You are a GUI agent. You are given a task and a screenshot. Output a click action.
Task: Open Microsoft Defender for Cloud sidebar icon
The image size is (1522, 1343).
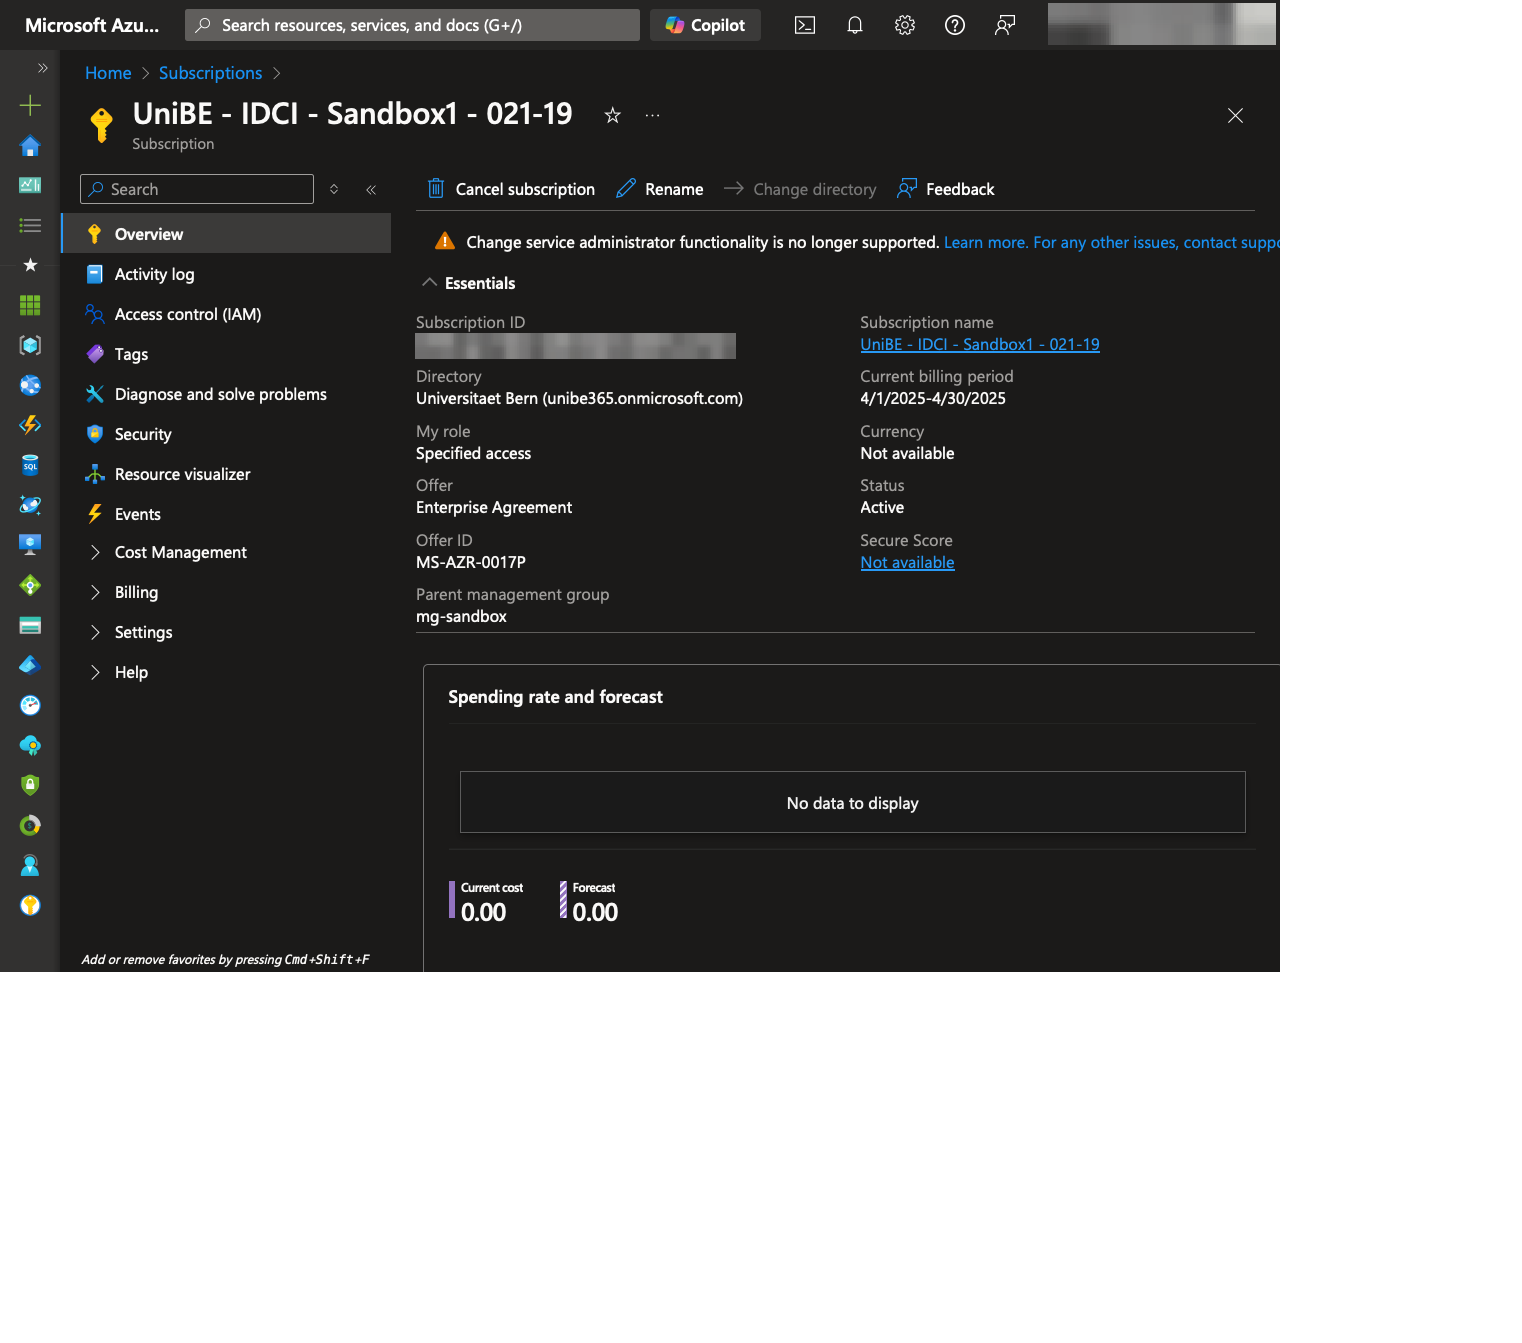pos(30,785)
